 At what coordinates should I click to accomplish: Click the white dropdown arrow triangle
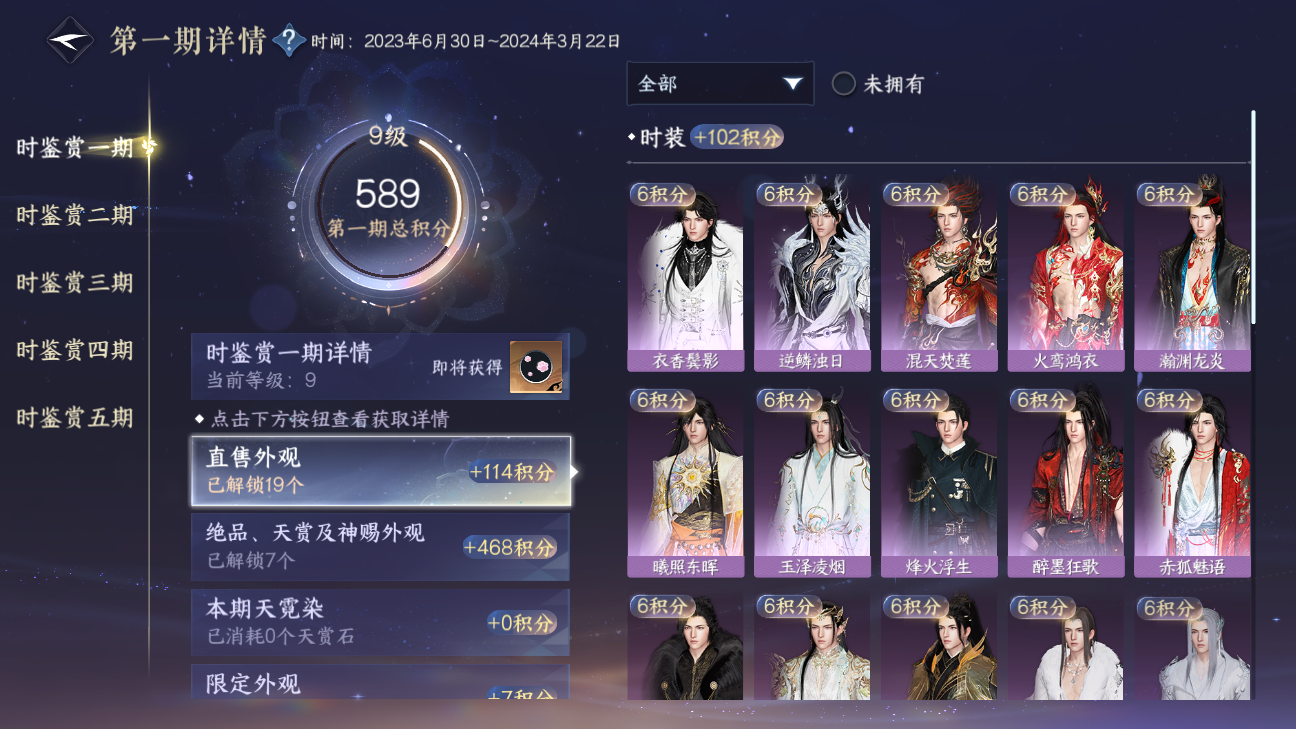[x=793, y=84]
